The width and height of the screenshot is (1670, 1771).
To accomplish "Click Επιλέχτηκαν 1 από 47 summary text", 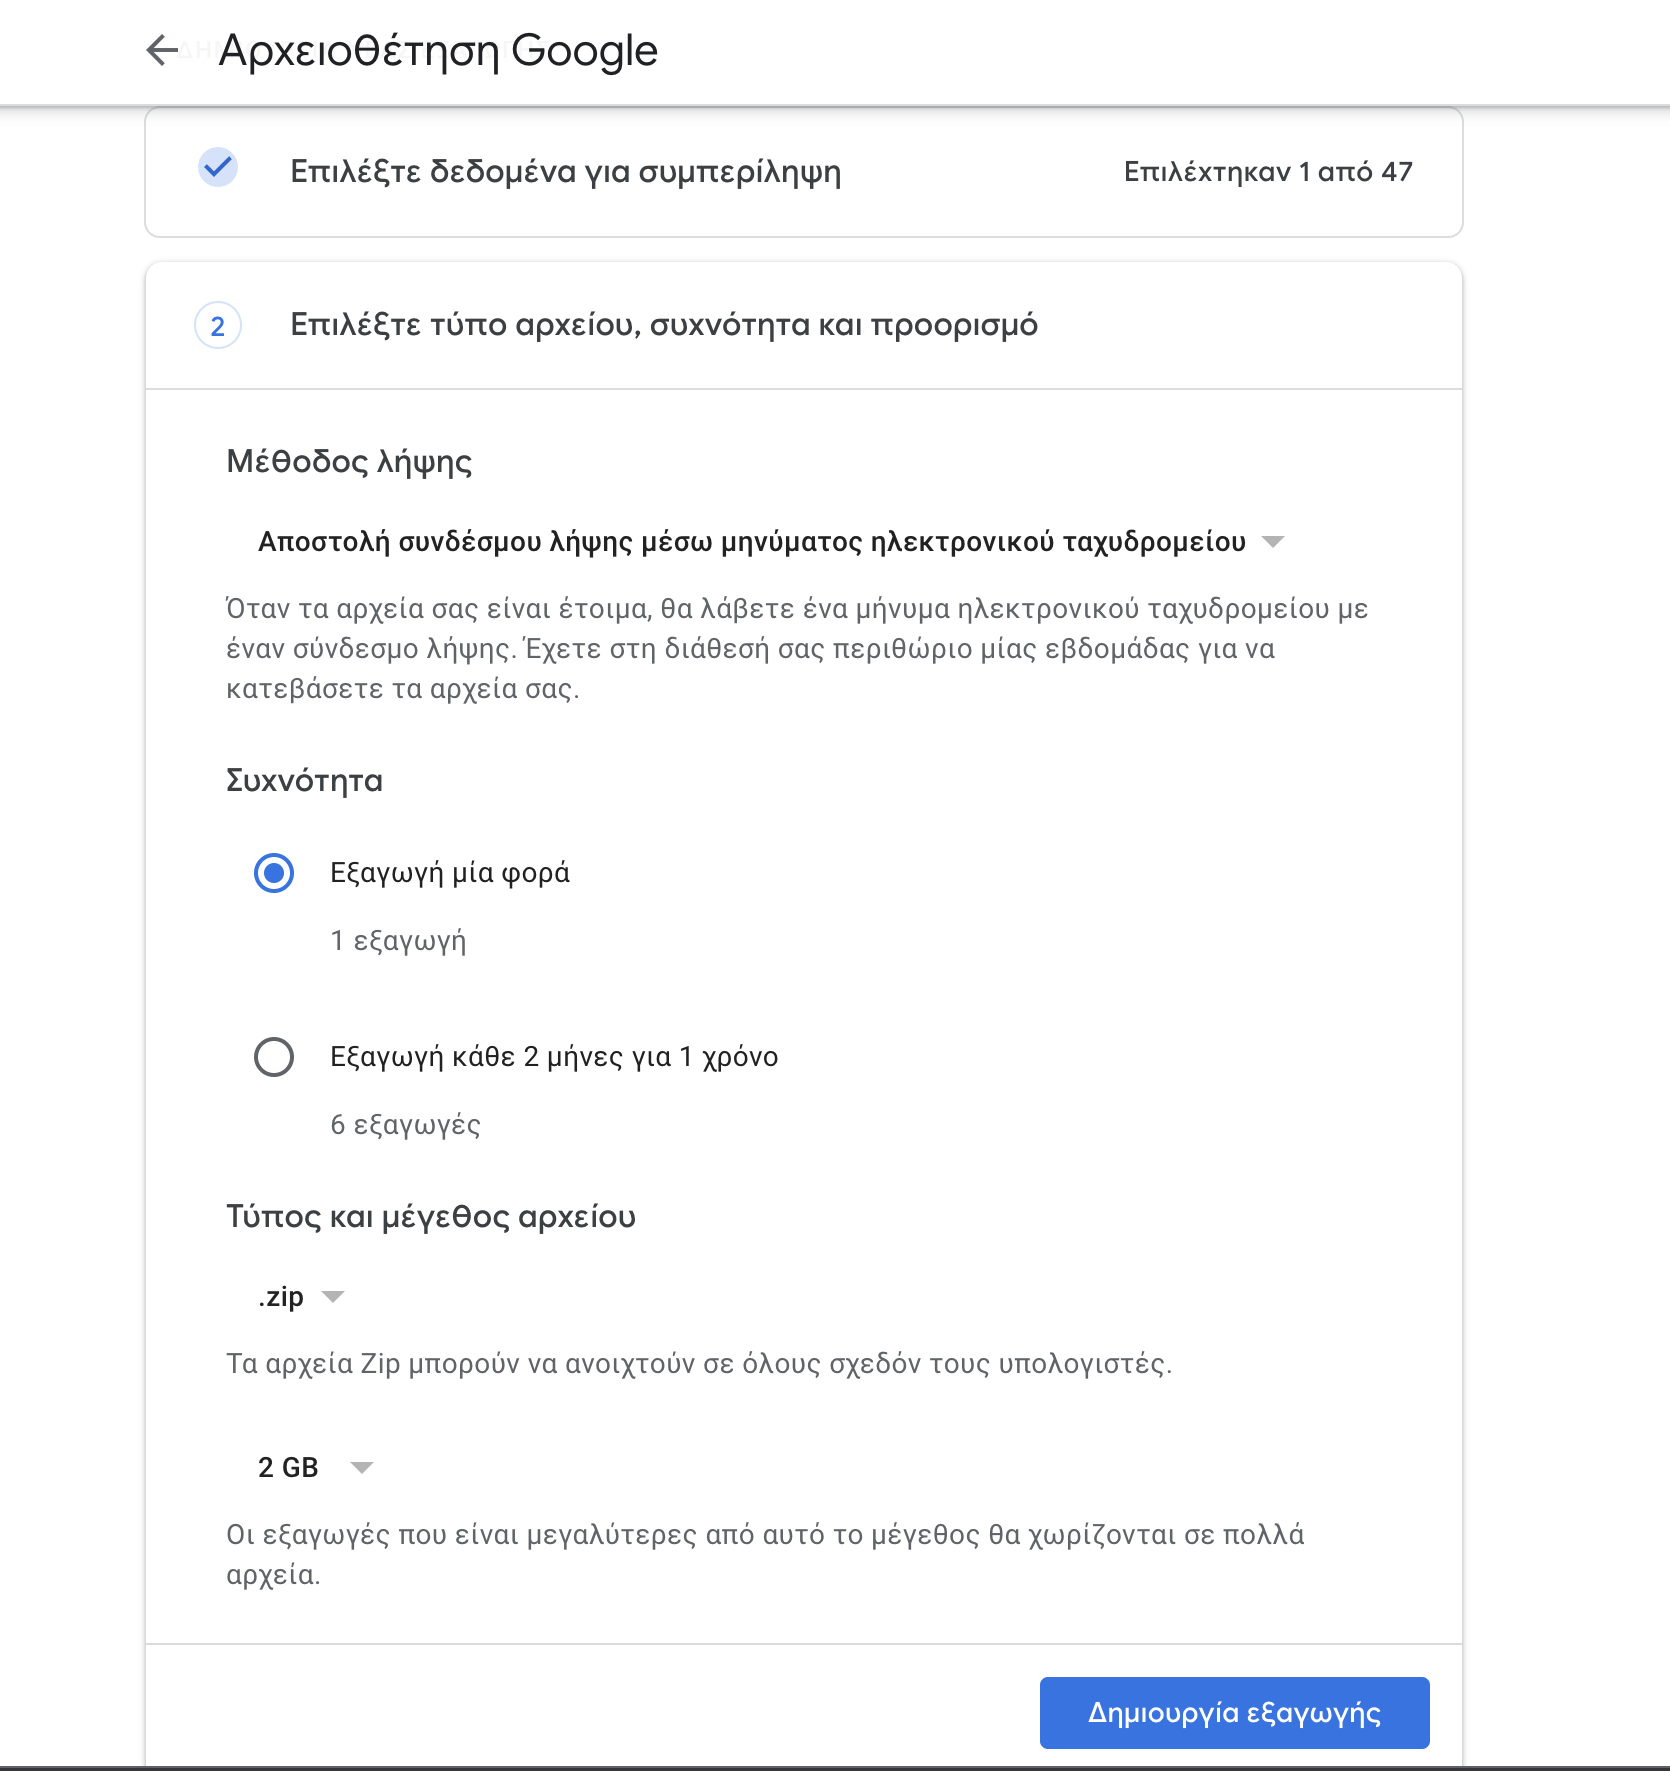I will click(x=1268, y=172).
